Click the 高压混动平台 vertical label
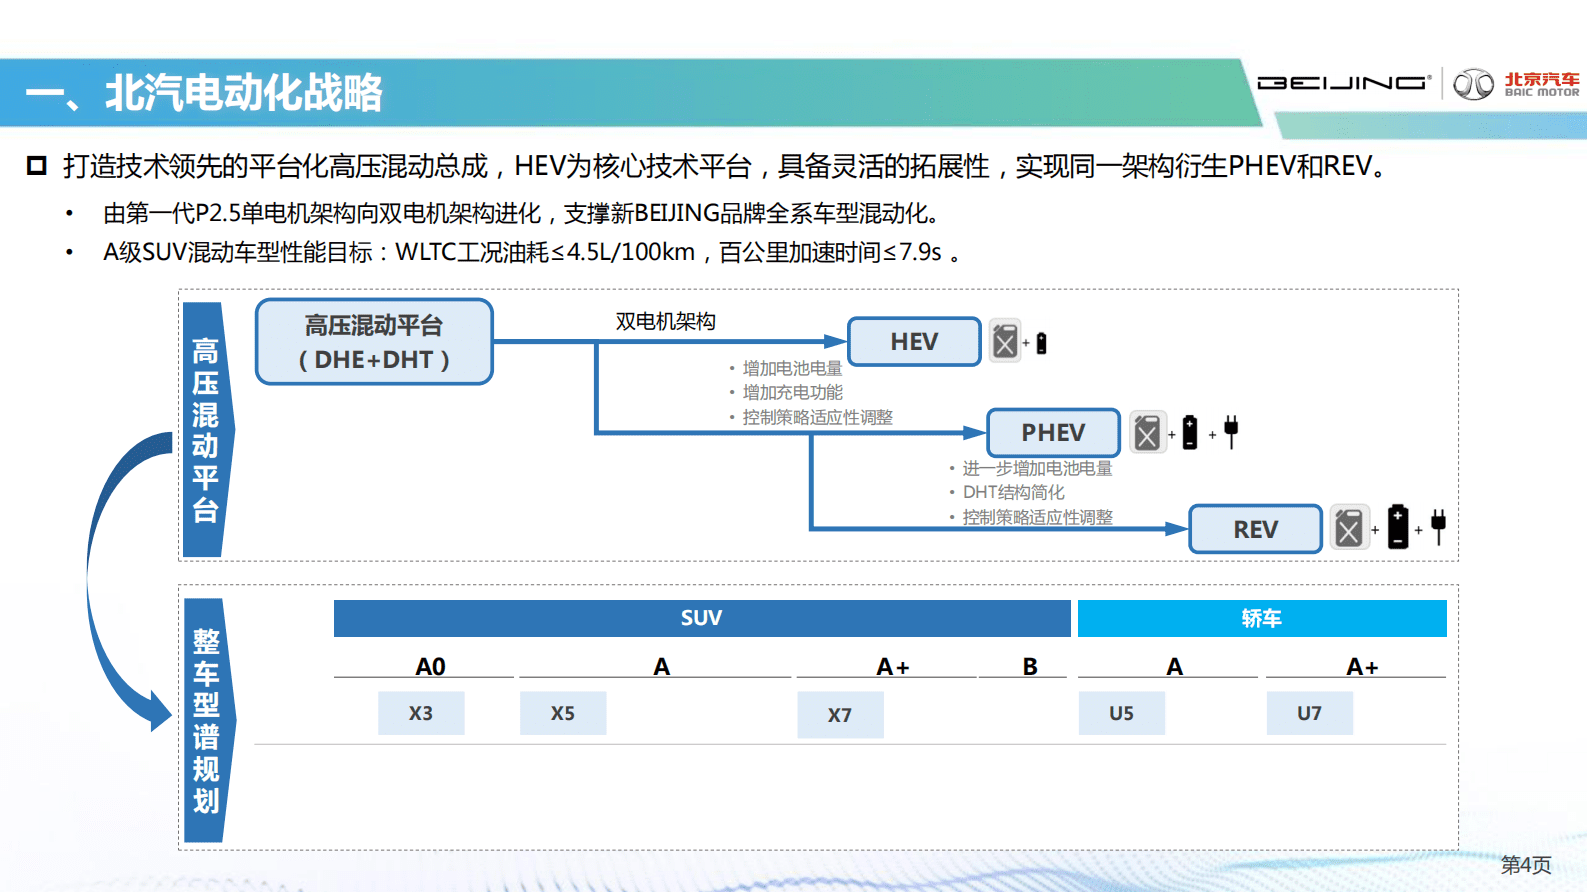The width and height of the screenshot is (1587, 892). coord(207,430)
